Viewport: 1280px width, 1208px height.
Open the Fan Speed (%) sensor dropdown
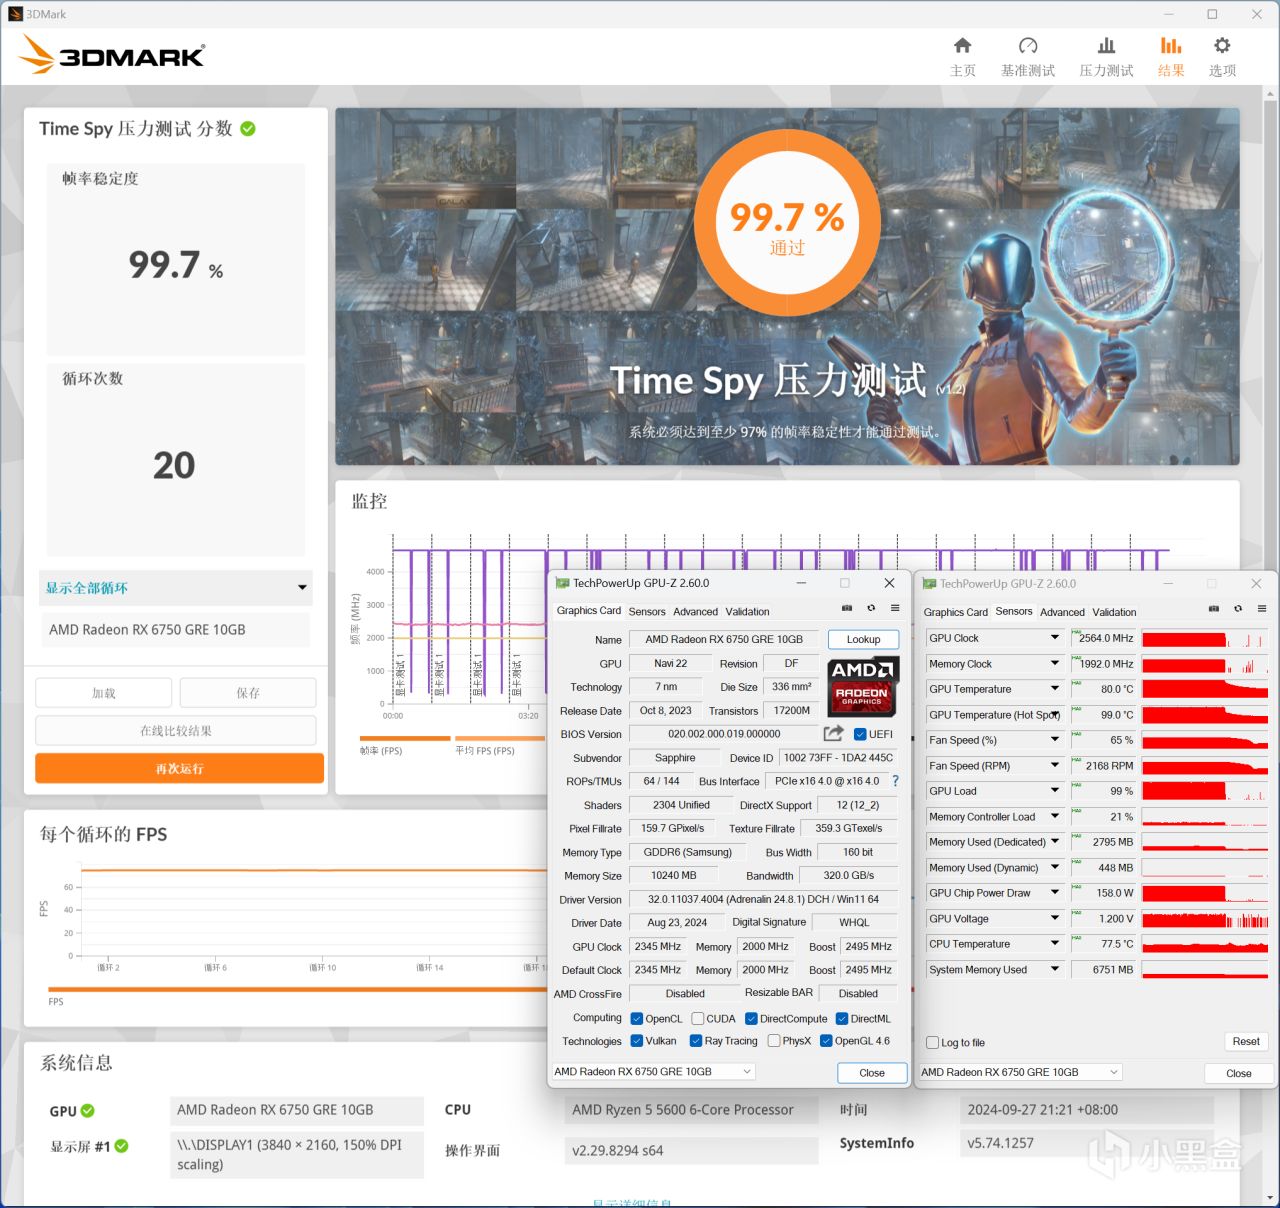click(1054, 740)
